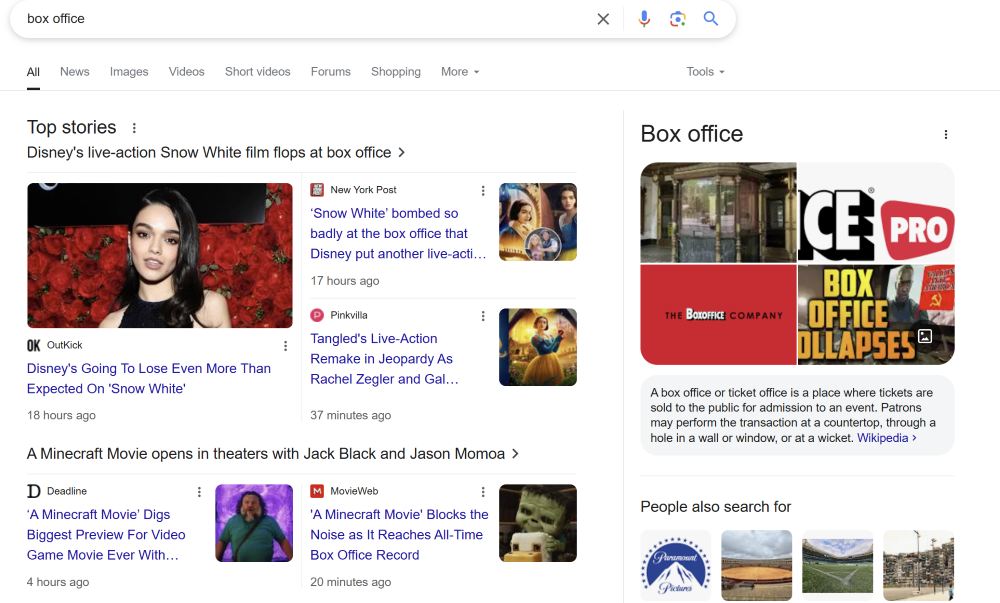Open Google Lens image search icon
The image size is (1000, 603).
(x=677, y=19)
